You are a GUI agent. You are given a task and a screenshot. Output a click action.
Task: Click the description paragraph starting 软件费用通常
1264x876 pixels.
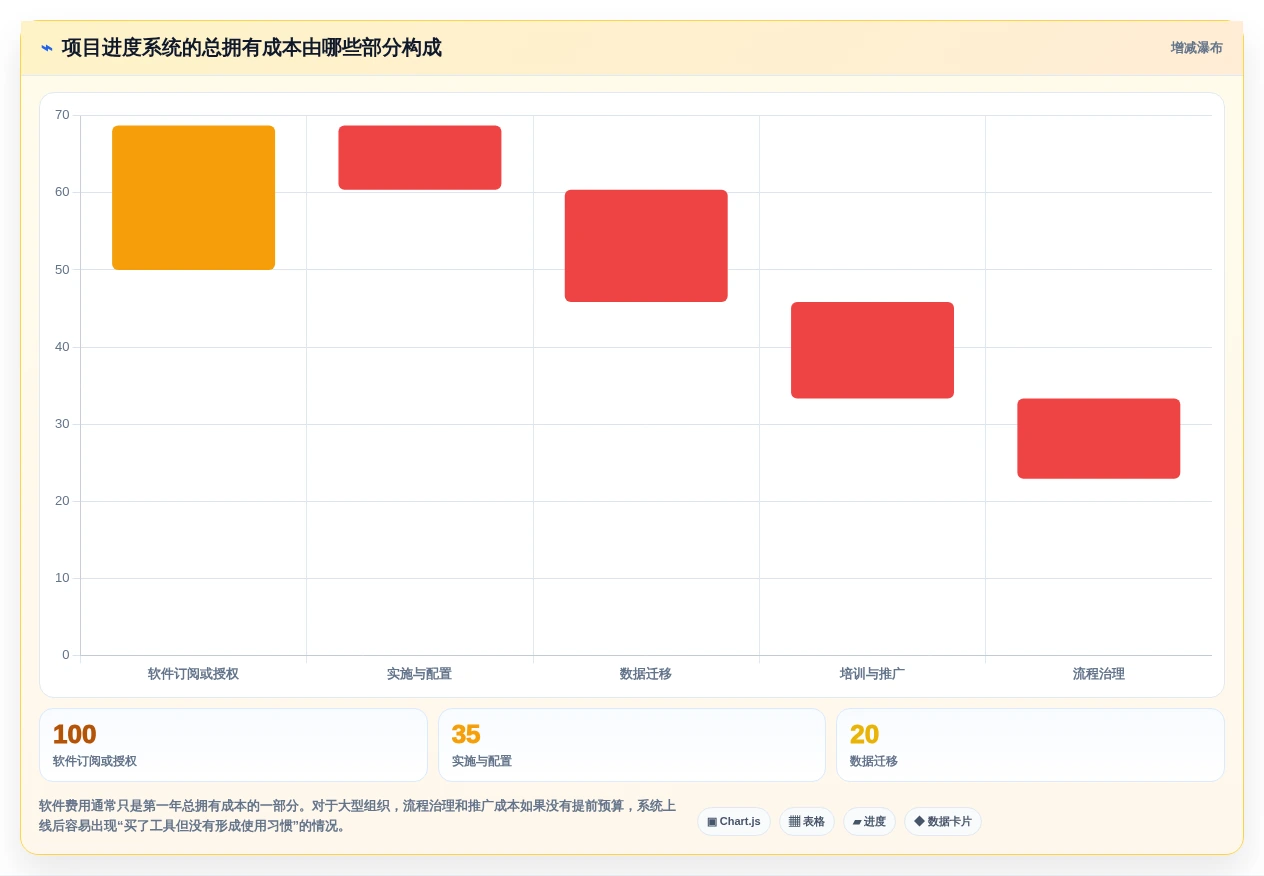tap(358, 816)
